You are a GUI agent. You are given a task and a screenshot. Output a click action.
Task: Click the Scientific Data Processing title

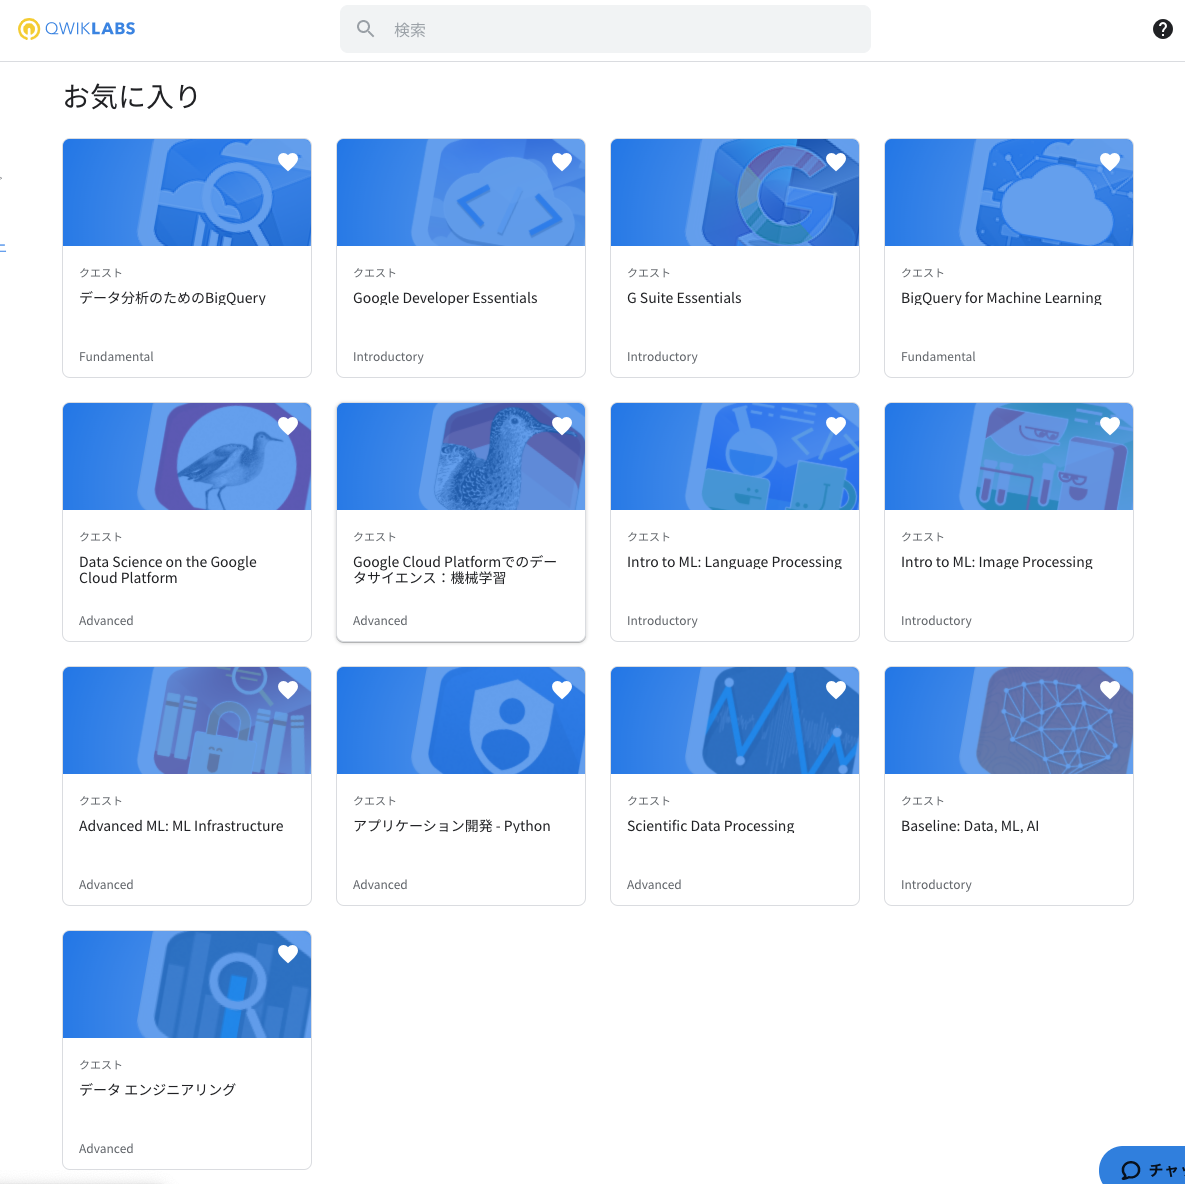(710, 826)
